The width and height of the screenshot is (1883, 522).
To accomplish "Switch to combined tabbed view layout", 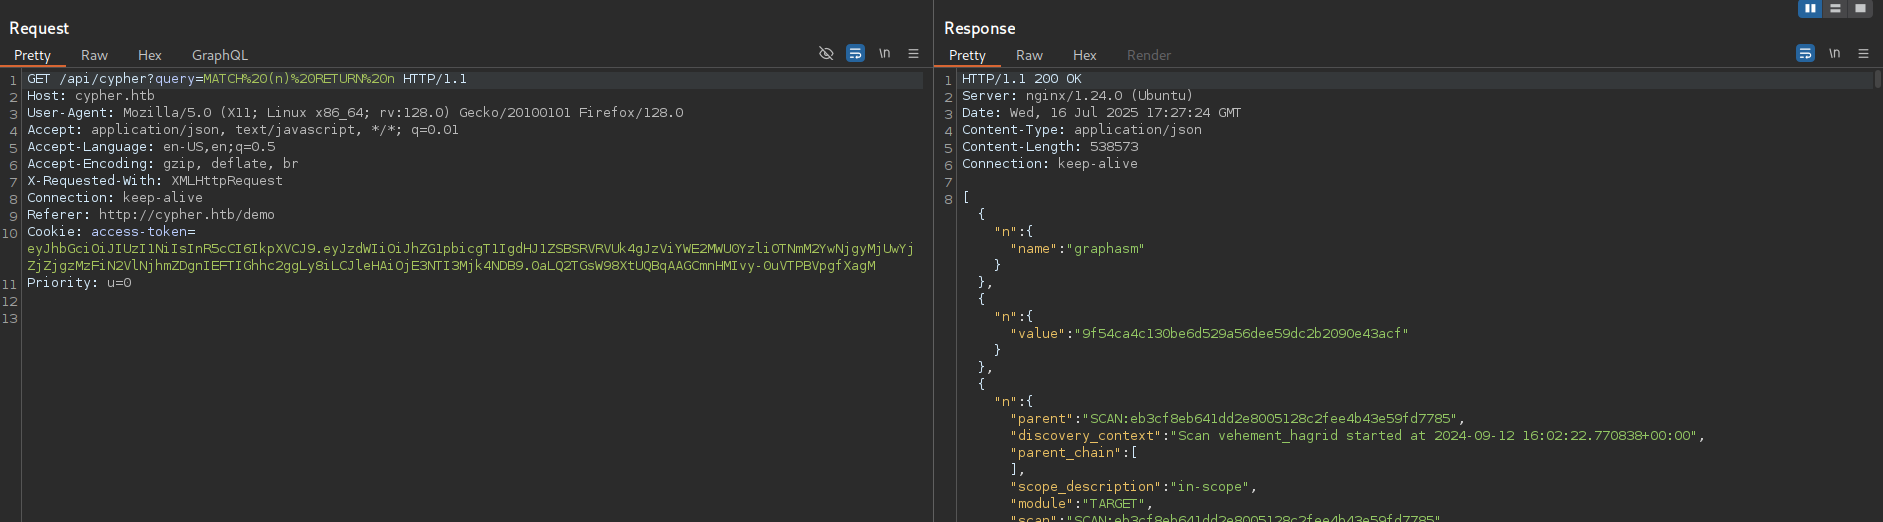I will pyautogui.click(x=1860, y=8).
